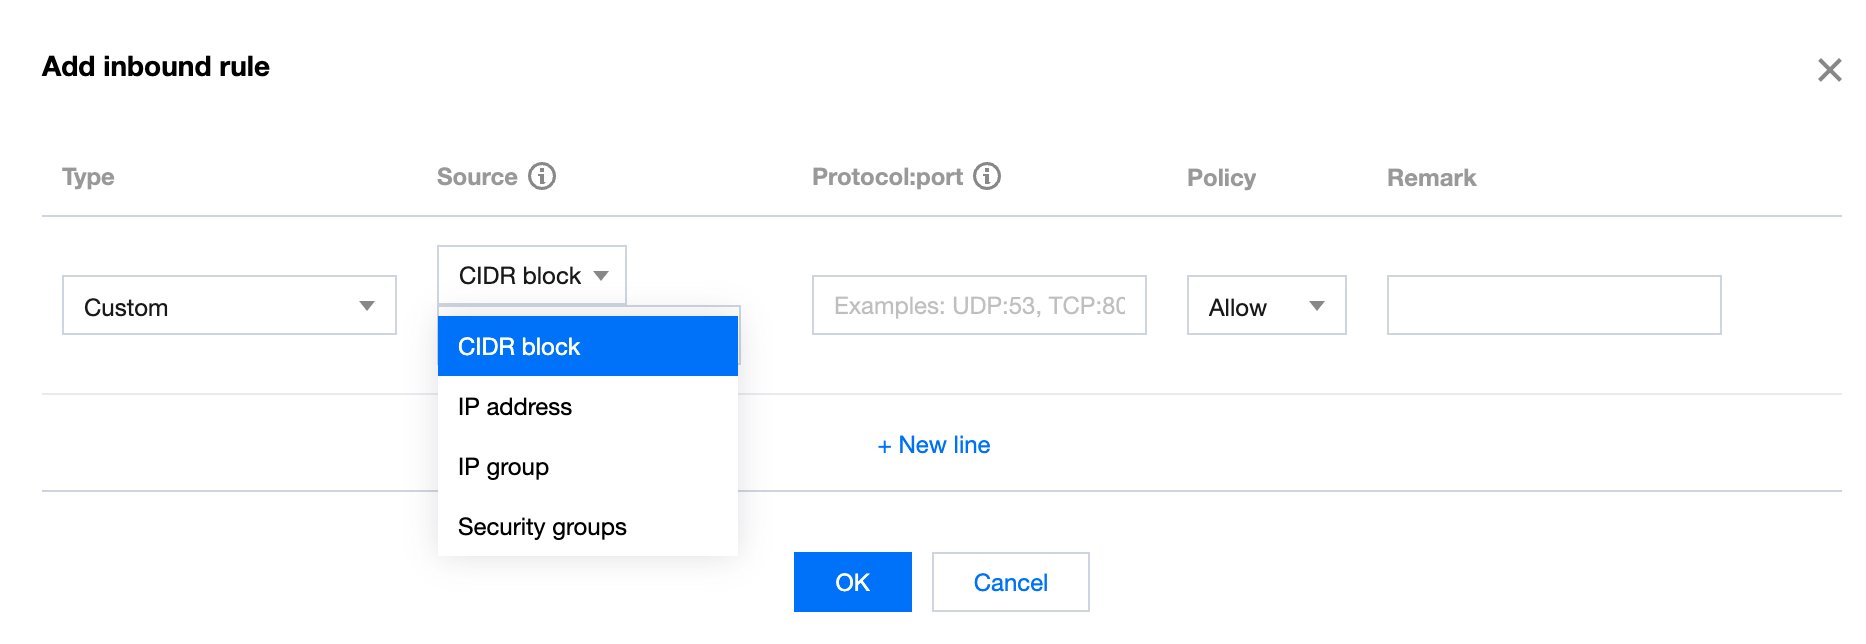Click the CIDR block dropdown arrow
Image resolution: width=1866 pixels, height=644 pixels.
pyautogui.click(x=601, y=276)
